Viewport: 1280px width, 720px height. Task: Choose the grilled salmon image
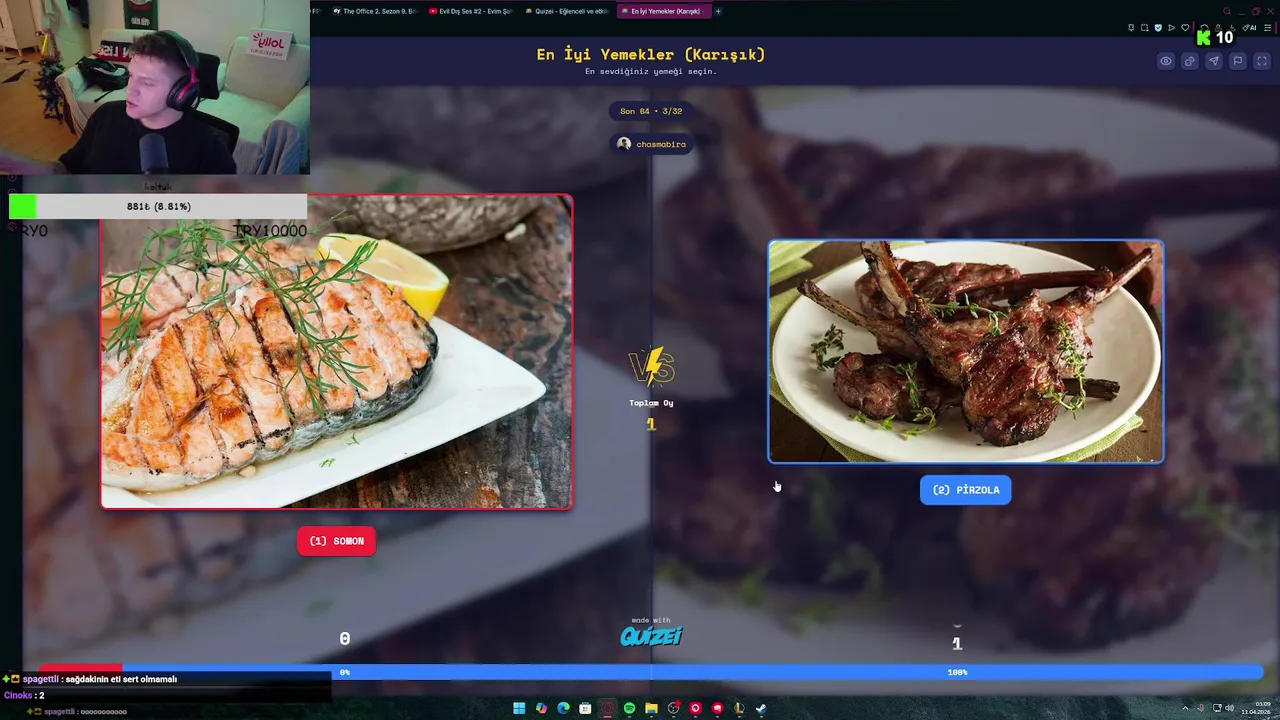(x=337, y=352)
